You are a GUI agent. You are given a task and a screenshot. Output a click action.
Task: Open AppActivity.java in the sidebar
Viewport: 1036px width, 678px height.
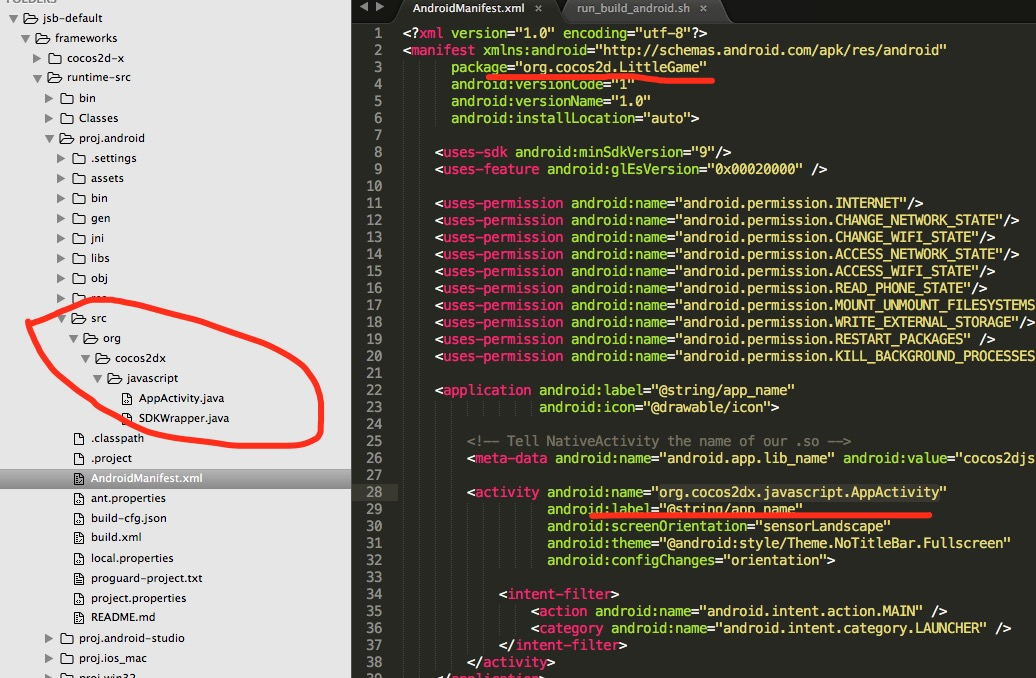181,398
